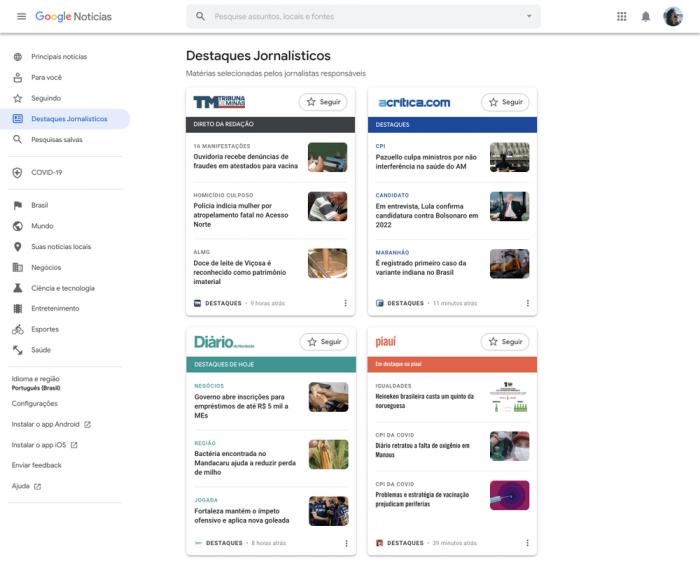Go to the Esportes section
700x568 pixels.
tap(45, 329)
